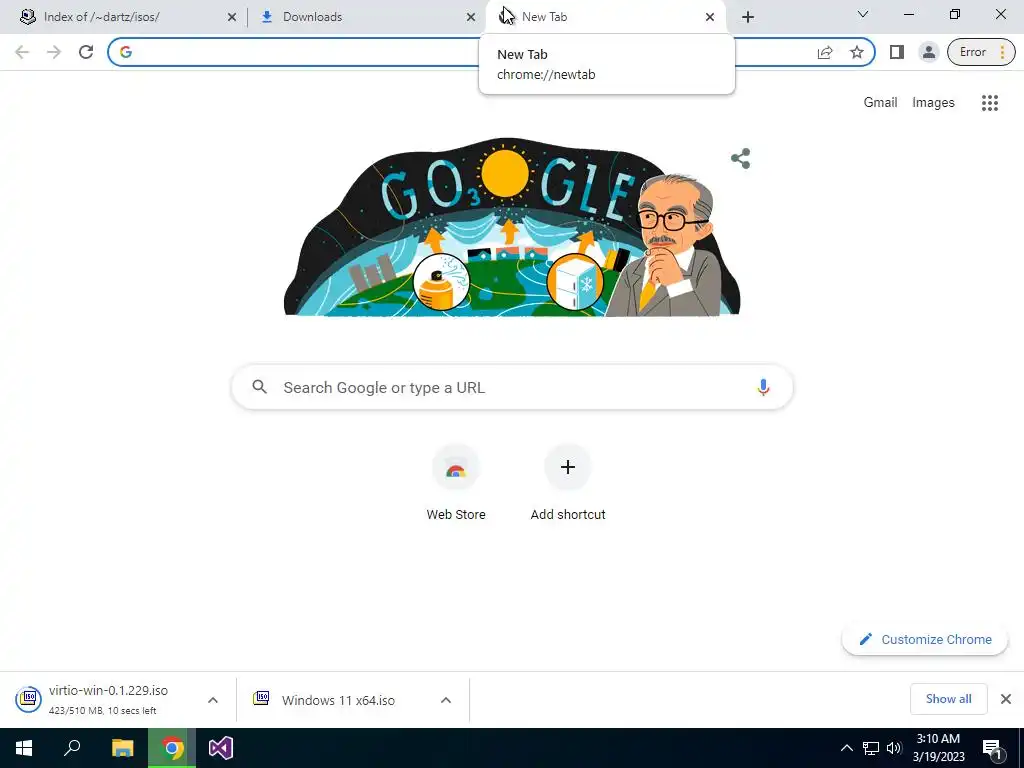1024x768 pixels.
Task: Bookmark this tab with the star icon
Action: click(x=857, y=52)
